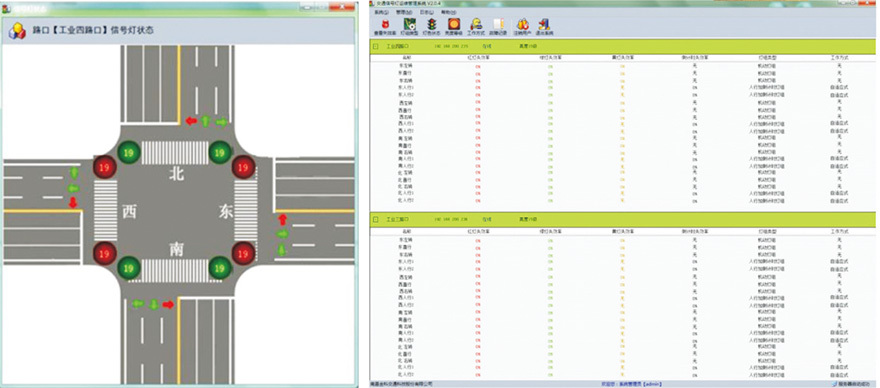Collapse the second intersection group header box
880x388 pixels.
click(376, 219)
